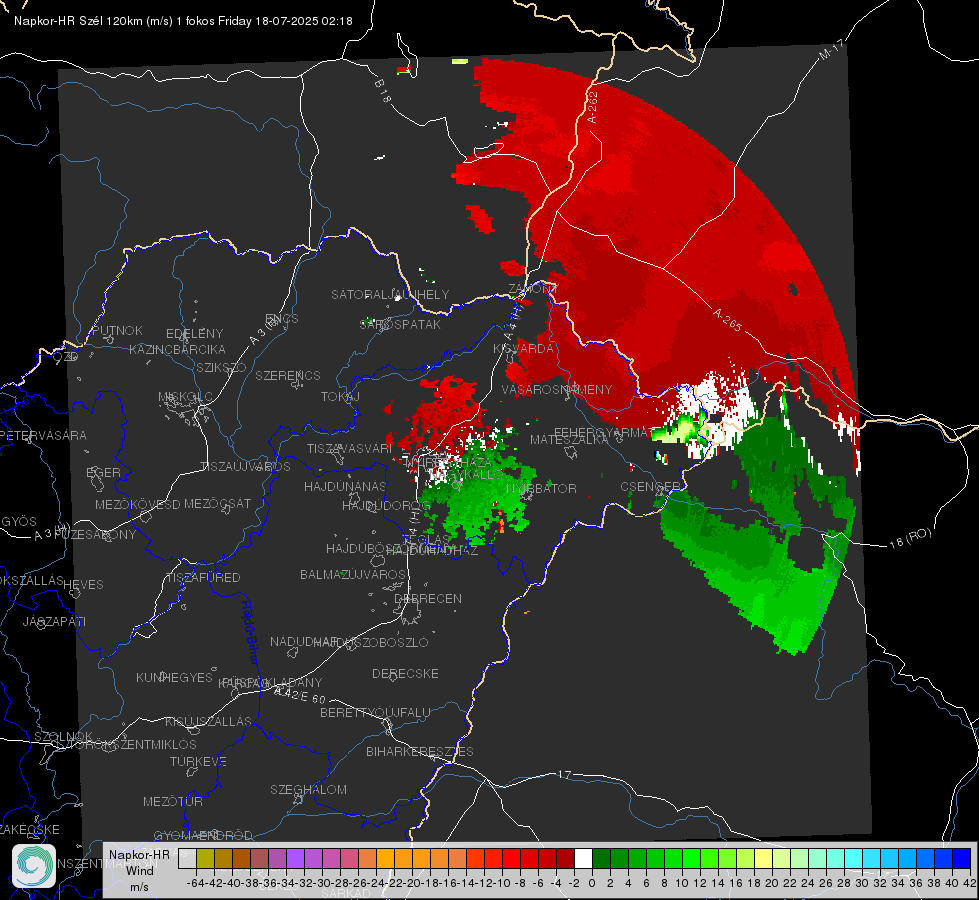Image resolution: width=979 pixels, height=900 pixels.
Task: Click the PUTNOK city label
Action: click(x=117, y=330)
